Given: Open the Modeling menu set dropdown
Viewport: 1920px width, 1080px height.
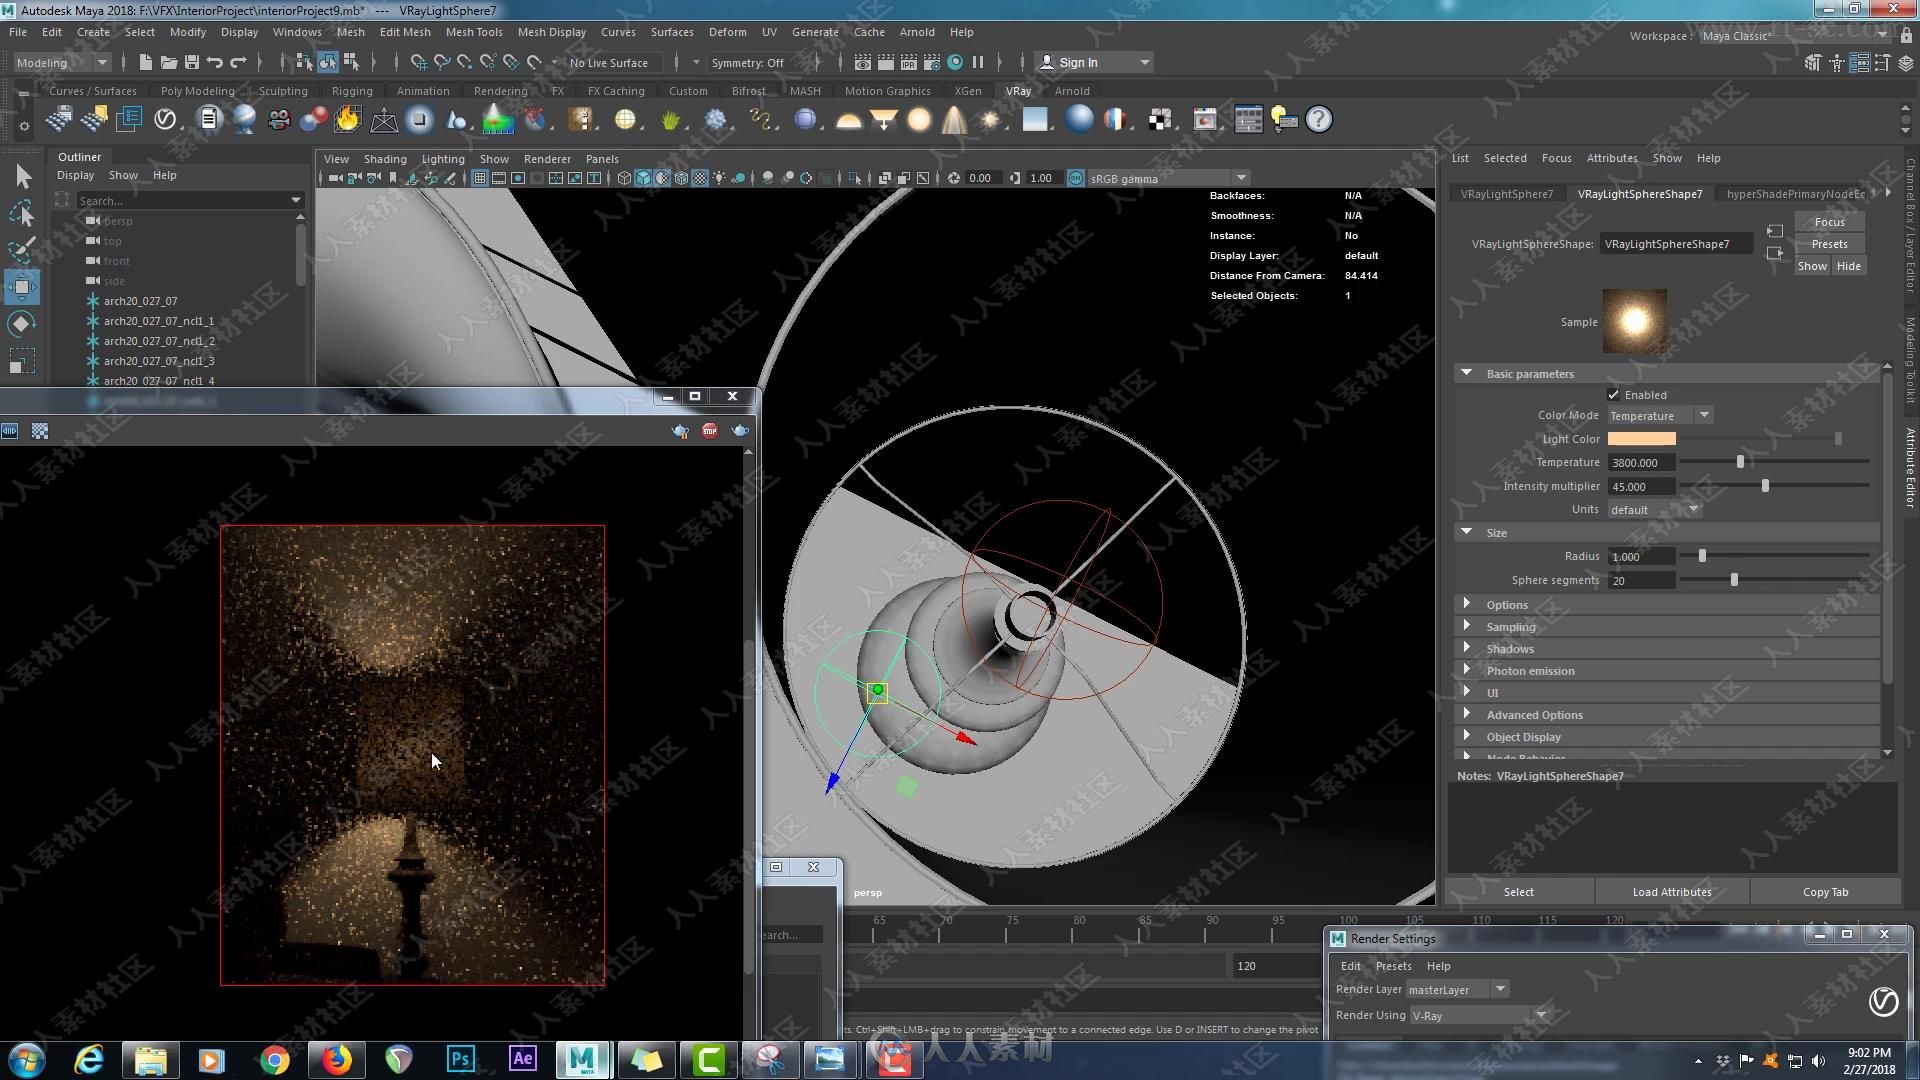Looking at the screenshot, I should point(61,62).
